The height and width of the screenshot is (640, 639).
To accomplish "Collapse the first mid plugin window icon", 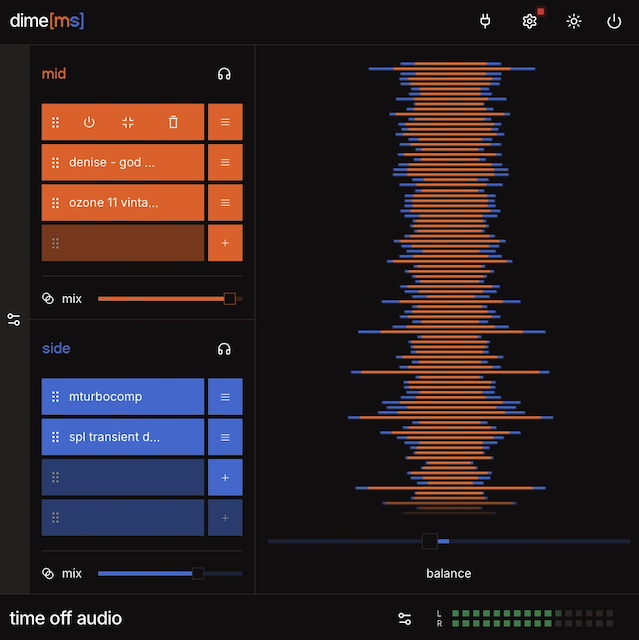I will 128,122.
